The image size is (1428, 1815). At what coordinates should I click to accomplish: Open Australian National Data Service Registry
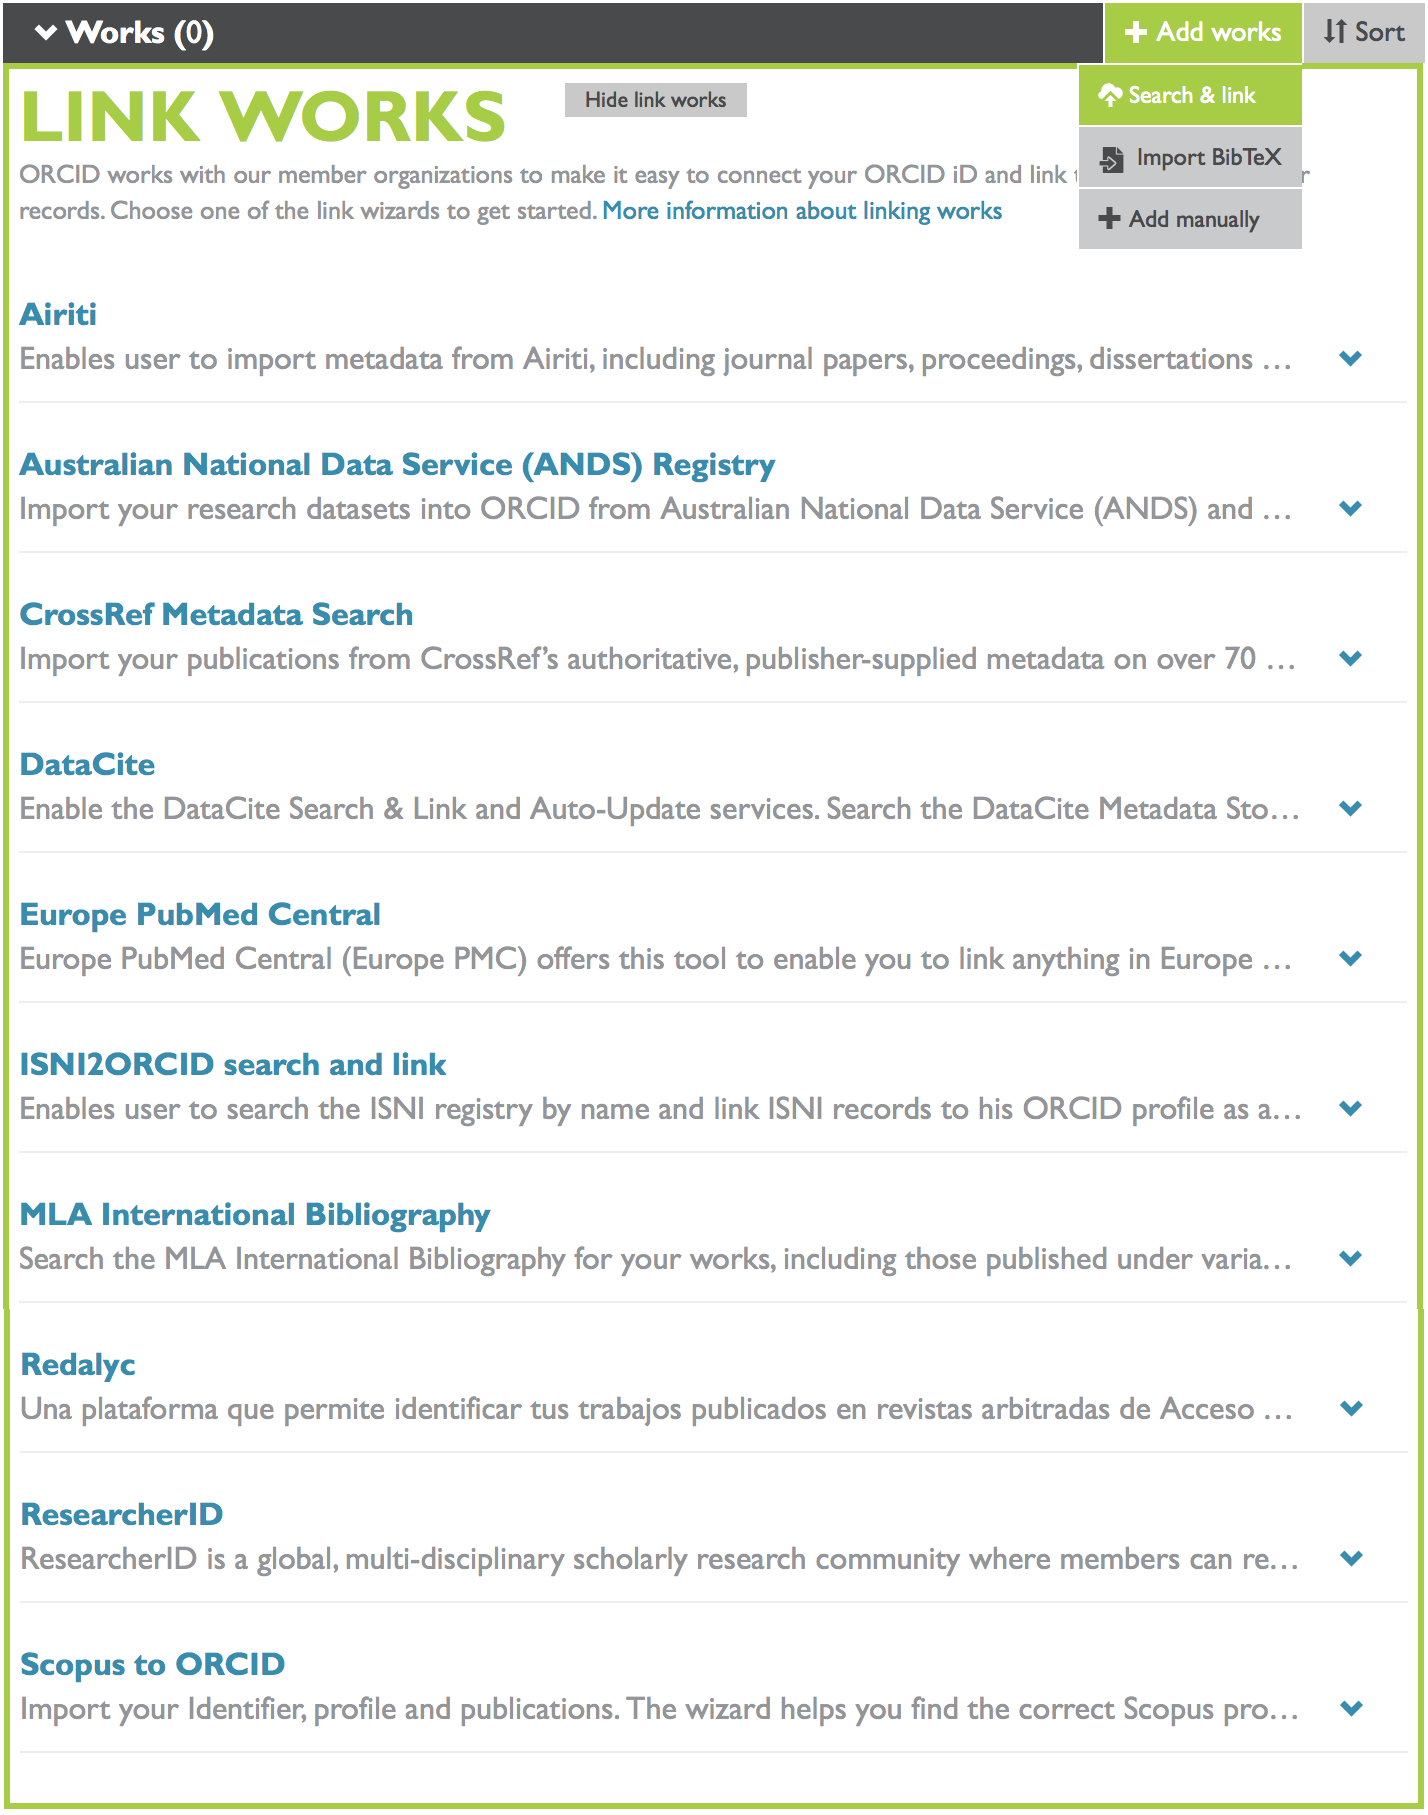point(398,465)
